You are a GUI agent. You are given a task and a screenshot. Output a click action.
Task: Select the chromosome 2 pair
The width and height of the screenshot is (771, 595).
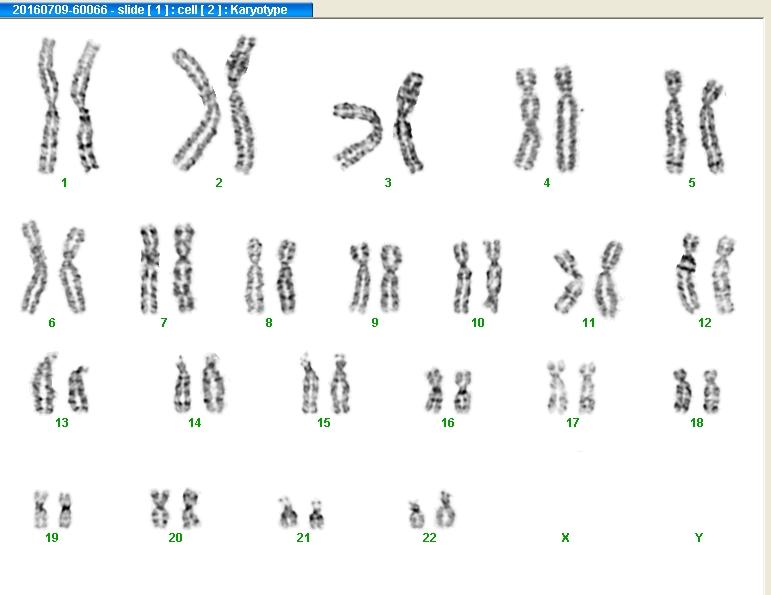tap(214, 104)
